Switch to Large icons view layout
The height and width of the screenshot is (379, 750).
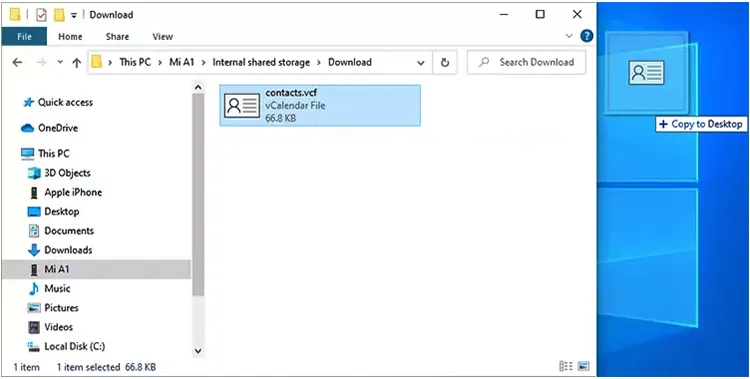[x=584, y=367]
